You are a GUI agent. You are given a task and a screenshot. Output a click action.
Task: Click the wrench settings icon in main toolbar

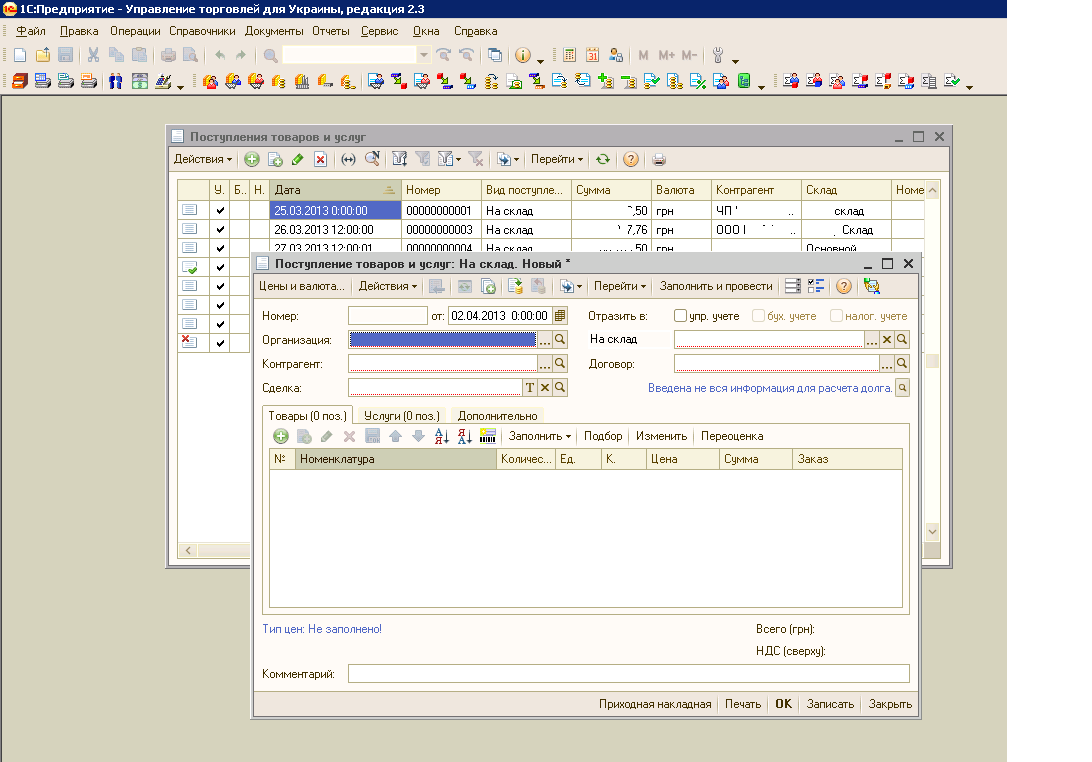(718, 55)
